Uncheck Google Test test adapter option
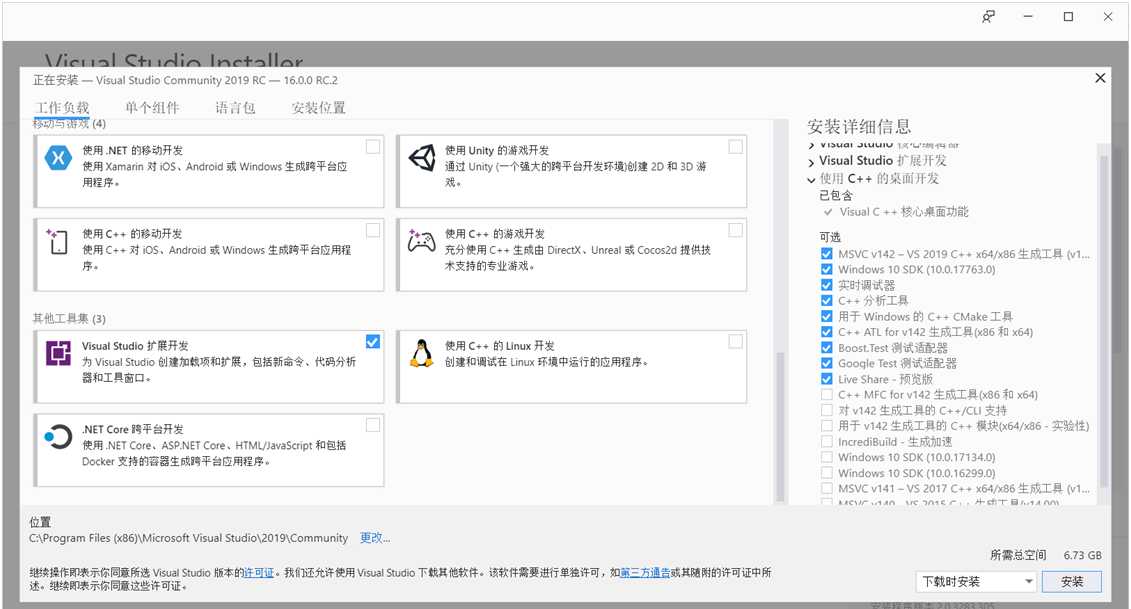1131x609 pixels. 827,363
